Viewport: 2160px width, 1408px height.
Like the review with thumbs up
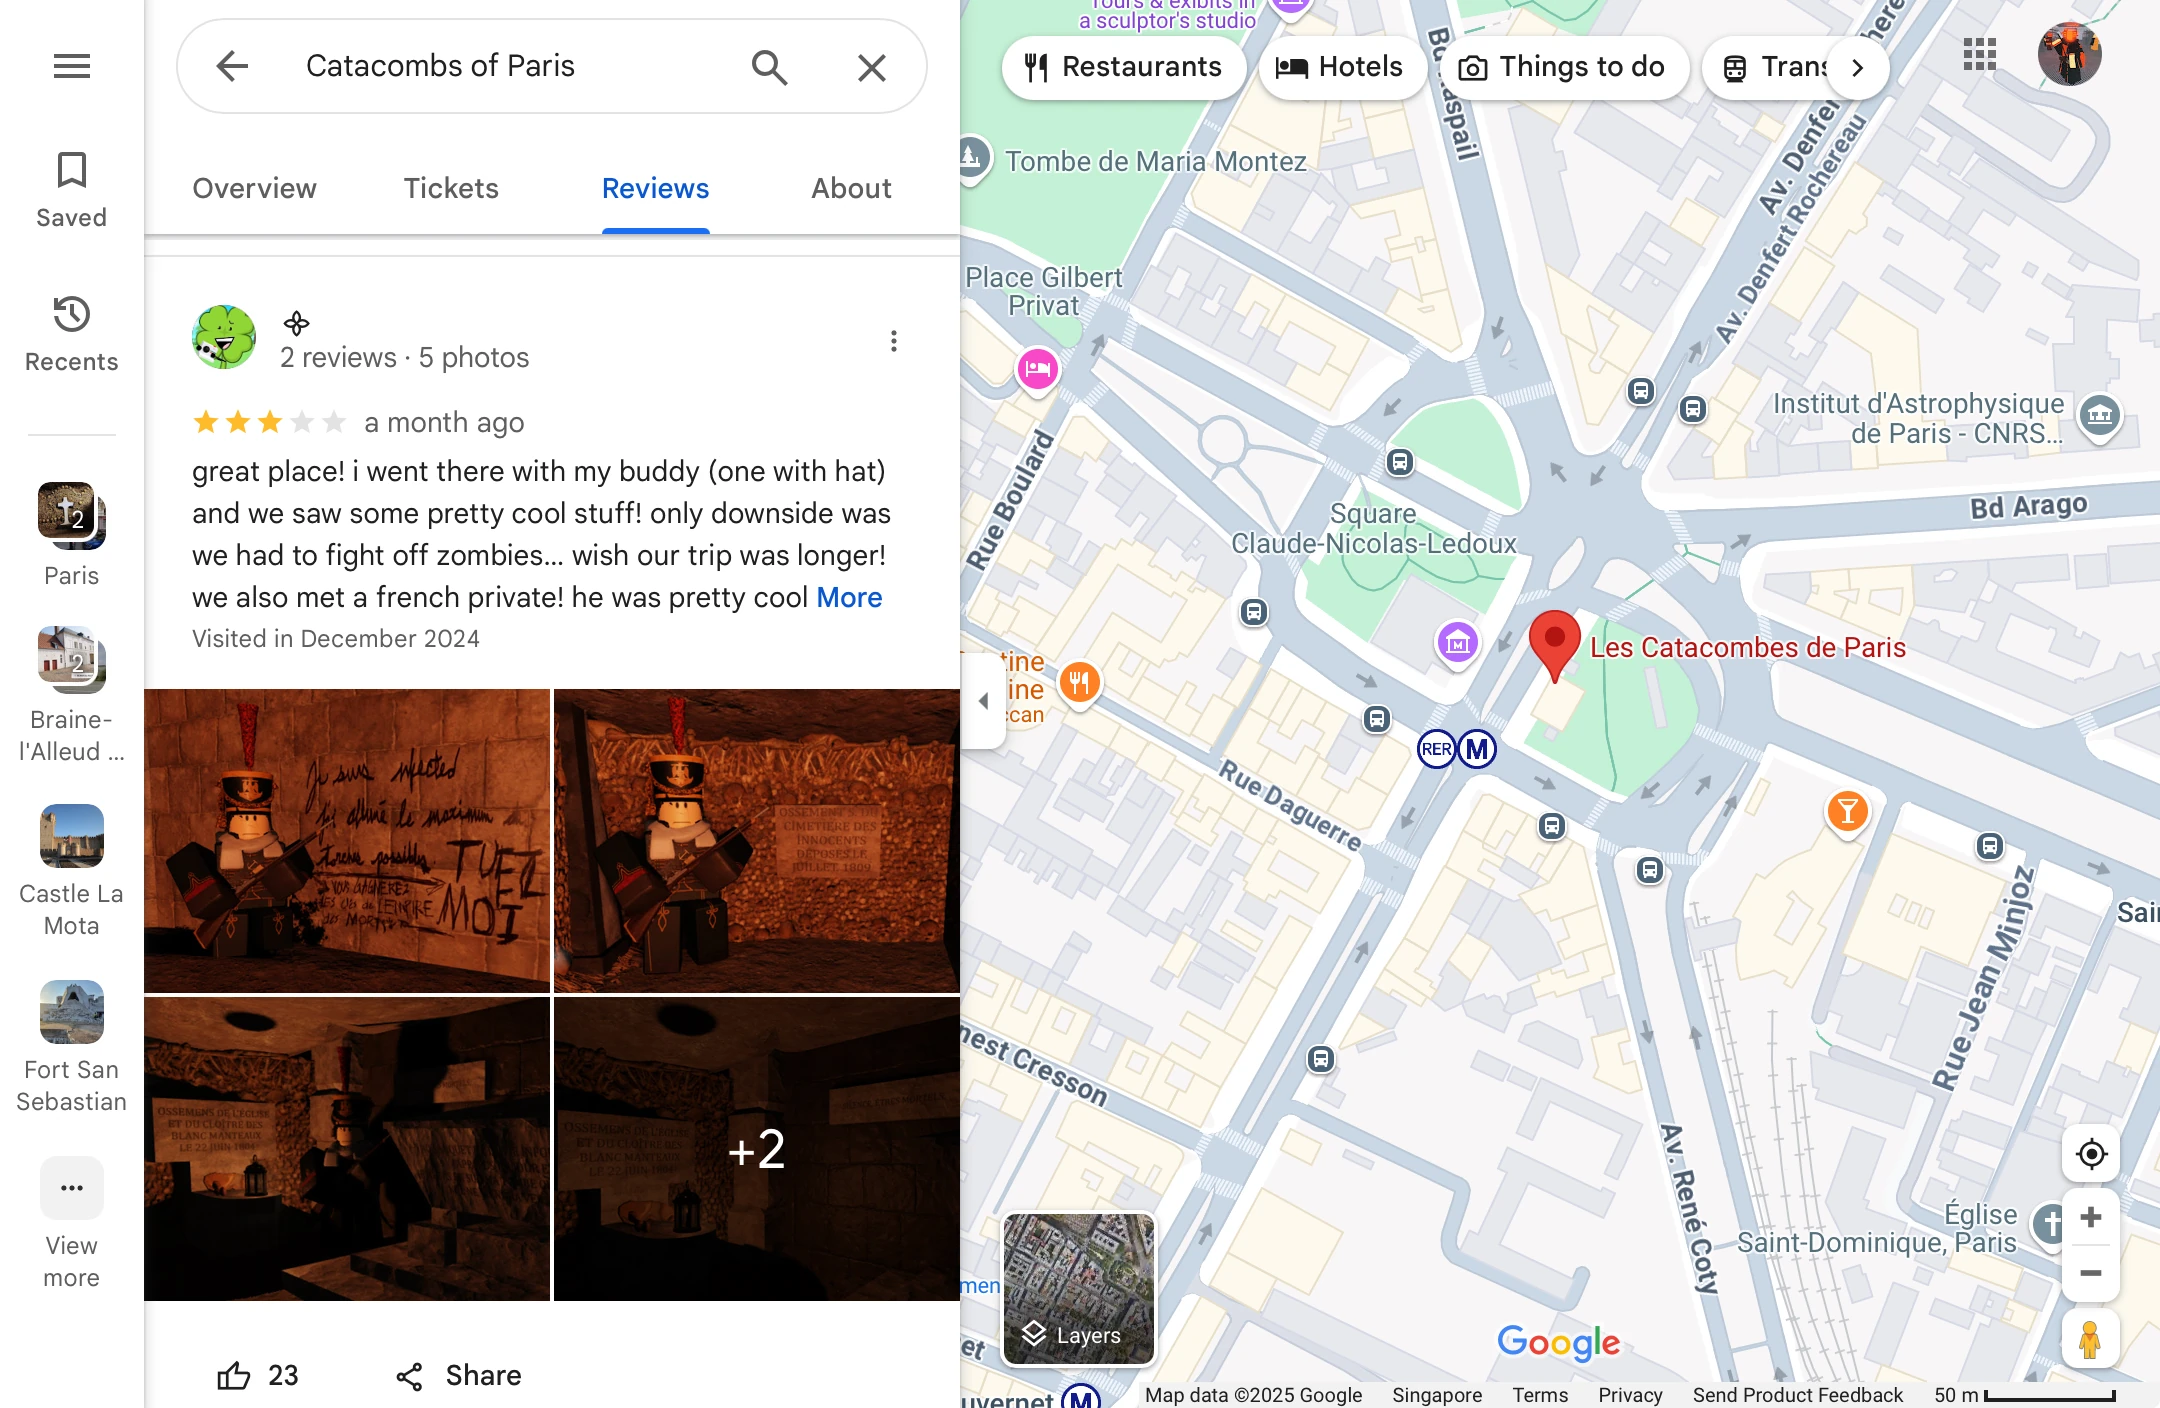point(235,1375)
